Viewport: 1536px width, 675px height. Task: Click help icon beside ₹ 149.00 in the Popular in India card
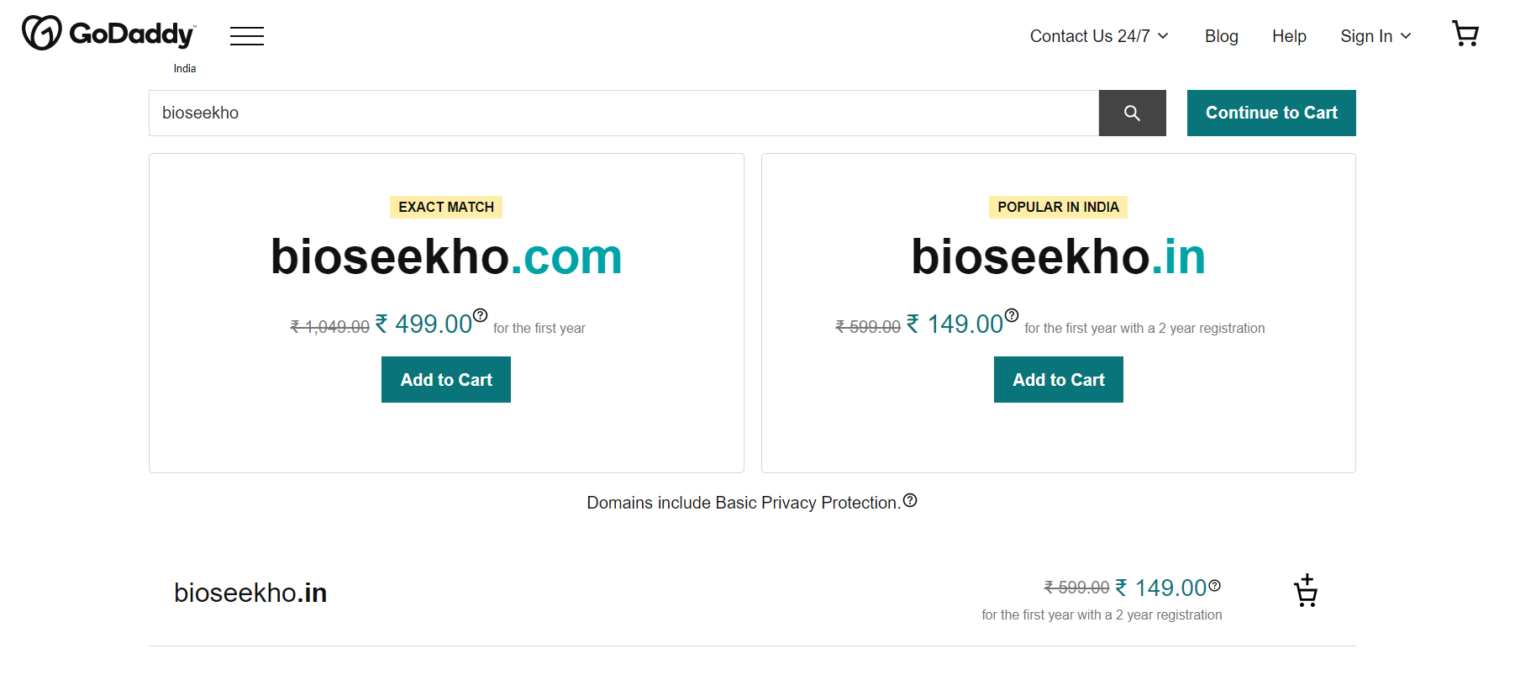coord(1011,316)
